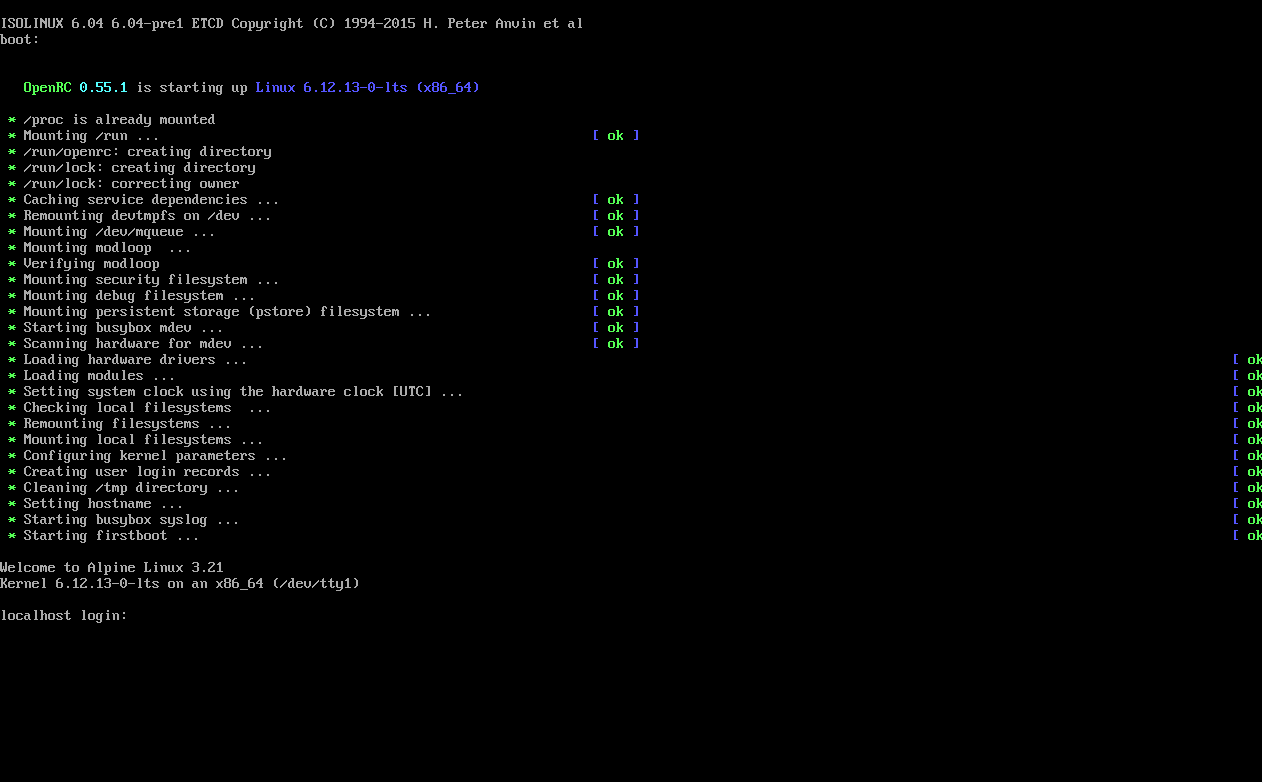Click ok status for 'Caching service dependencies'
The width and height of the screenshot is (1263, 783).
(616, 200)
